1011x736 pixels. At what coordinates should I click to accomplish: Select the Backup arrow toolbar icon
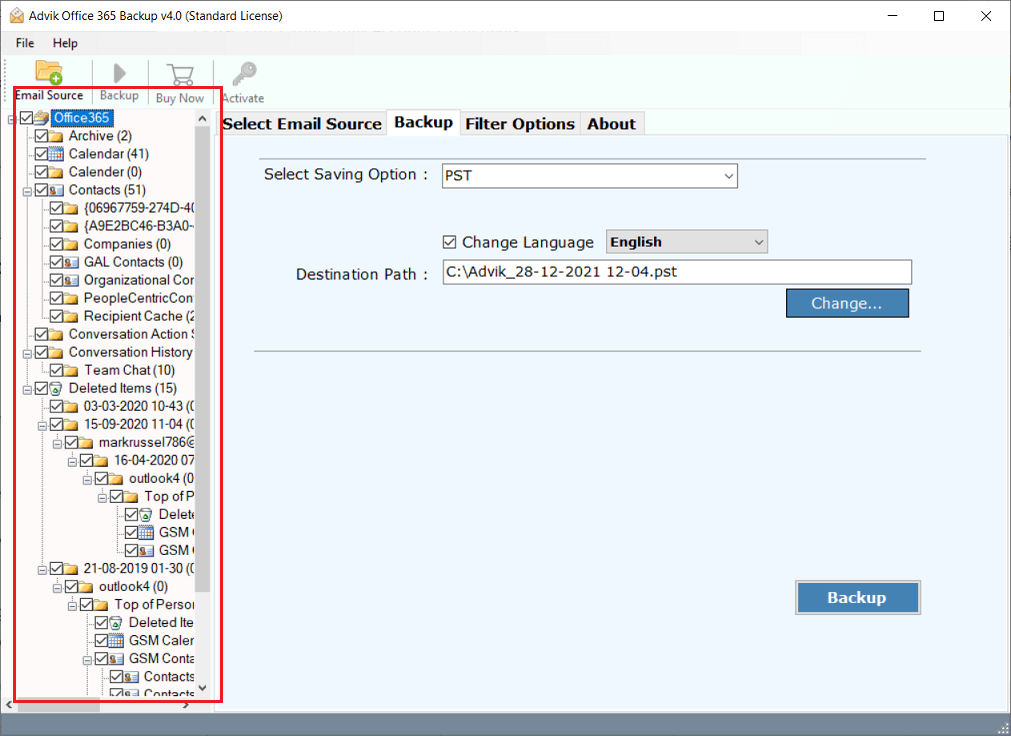[x=118, y=70]
